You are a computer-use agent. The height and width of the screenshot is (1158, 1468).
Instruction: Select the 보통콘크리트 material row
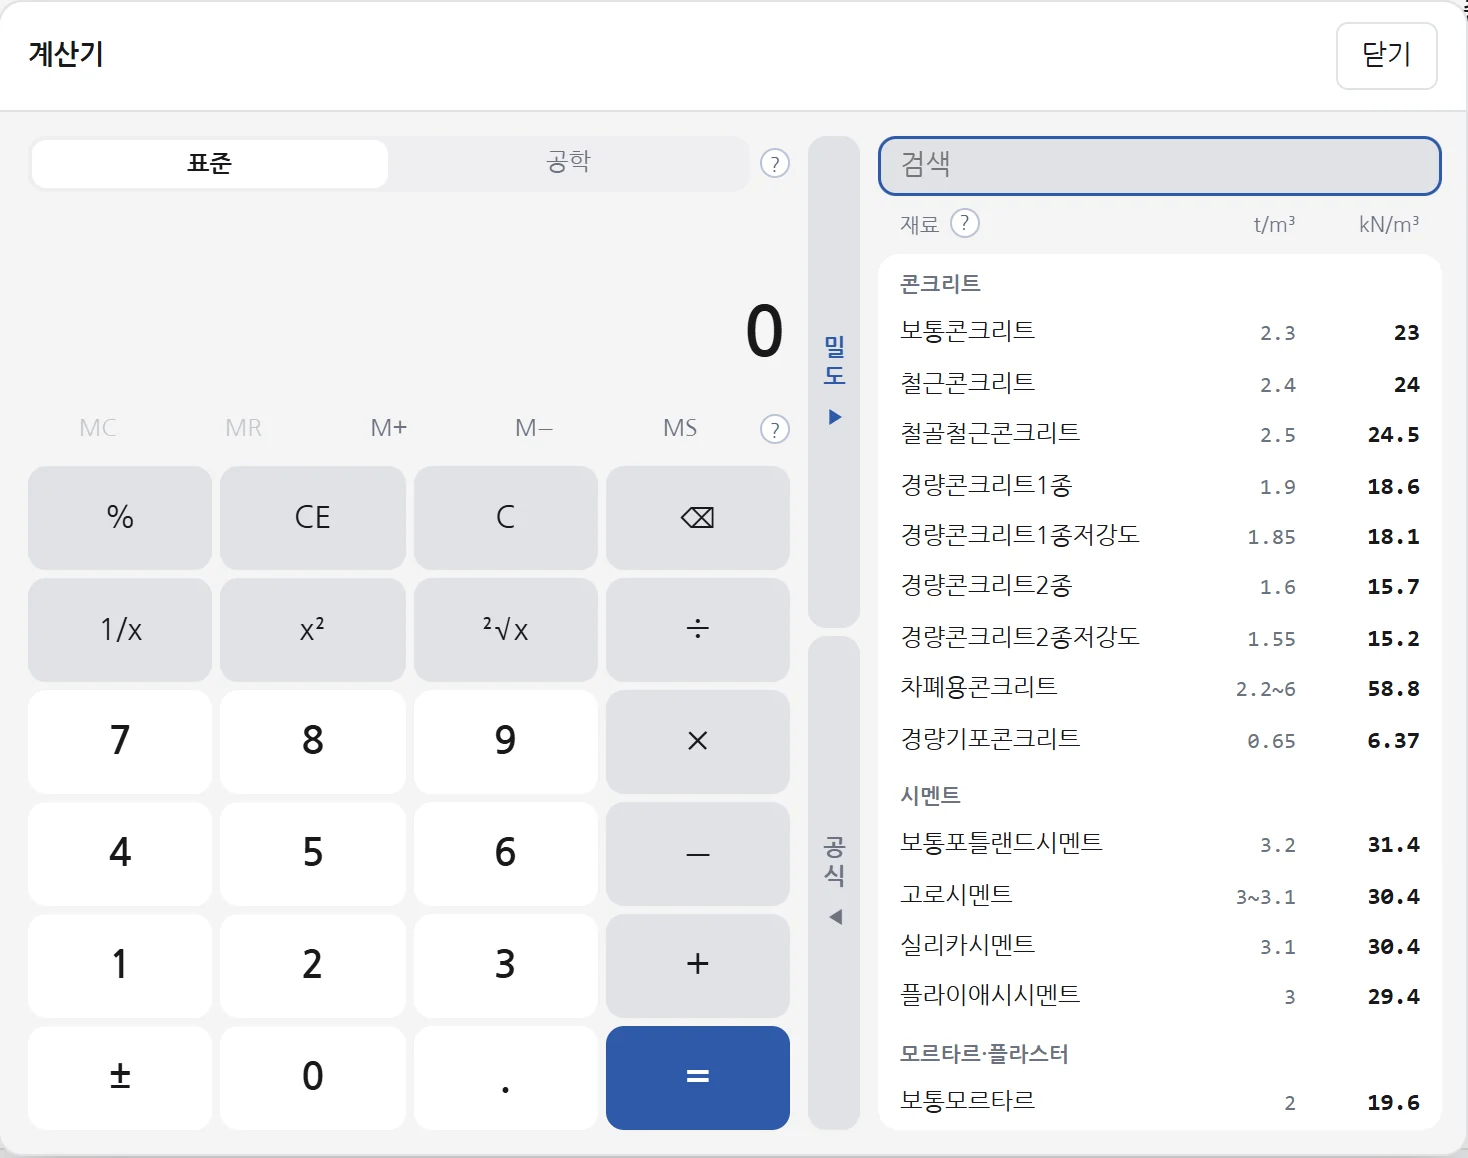point(1160,331)
